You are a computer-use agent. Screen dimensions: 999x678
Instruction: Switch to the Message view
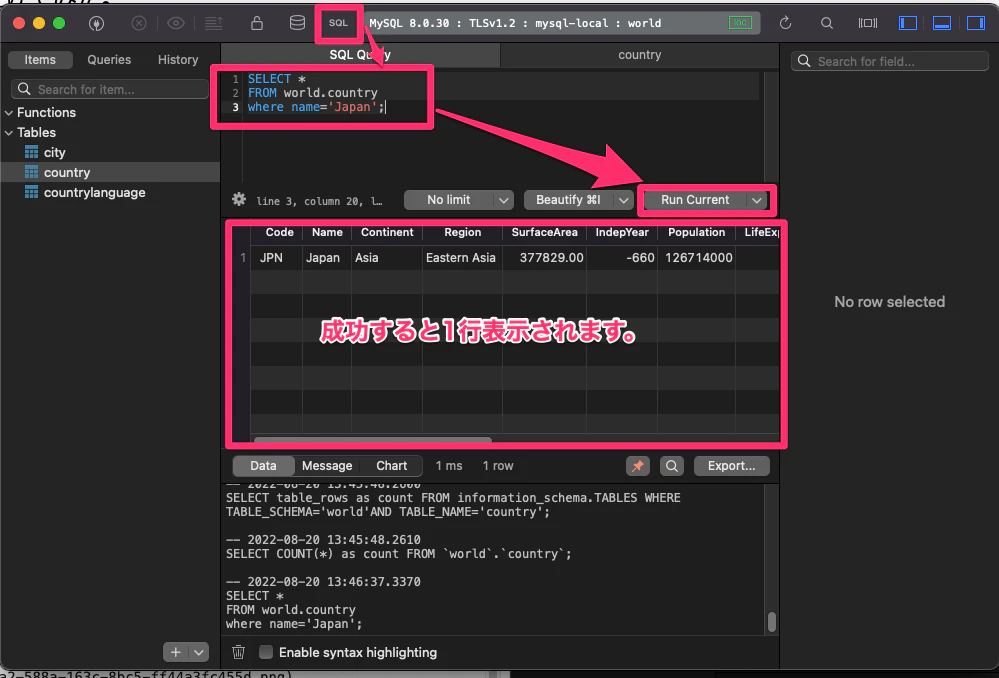click(x=327, y=466)
